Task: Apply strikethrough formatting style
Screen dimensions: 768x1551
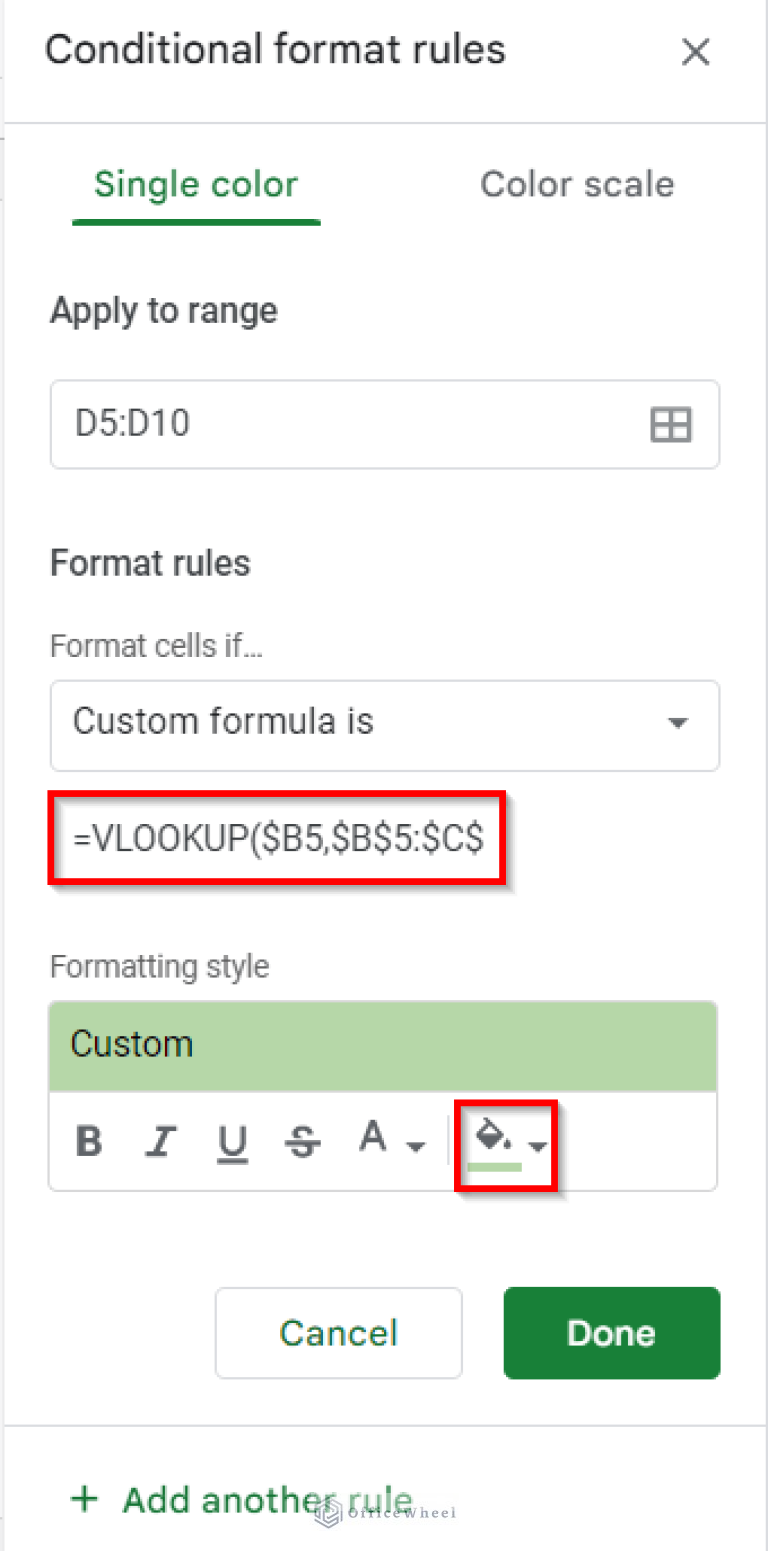Action: coord(303,1141)
